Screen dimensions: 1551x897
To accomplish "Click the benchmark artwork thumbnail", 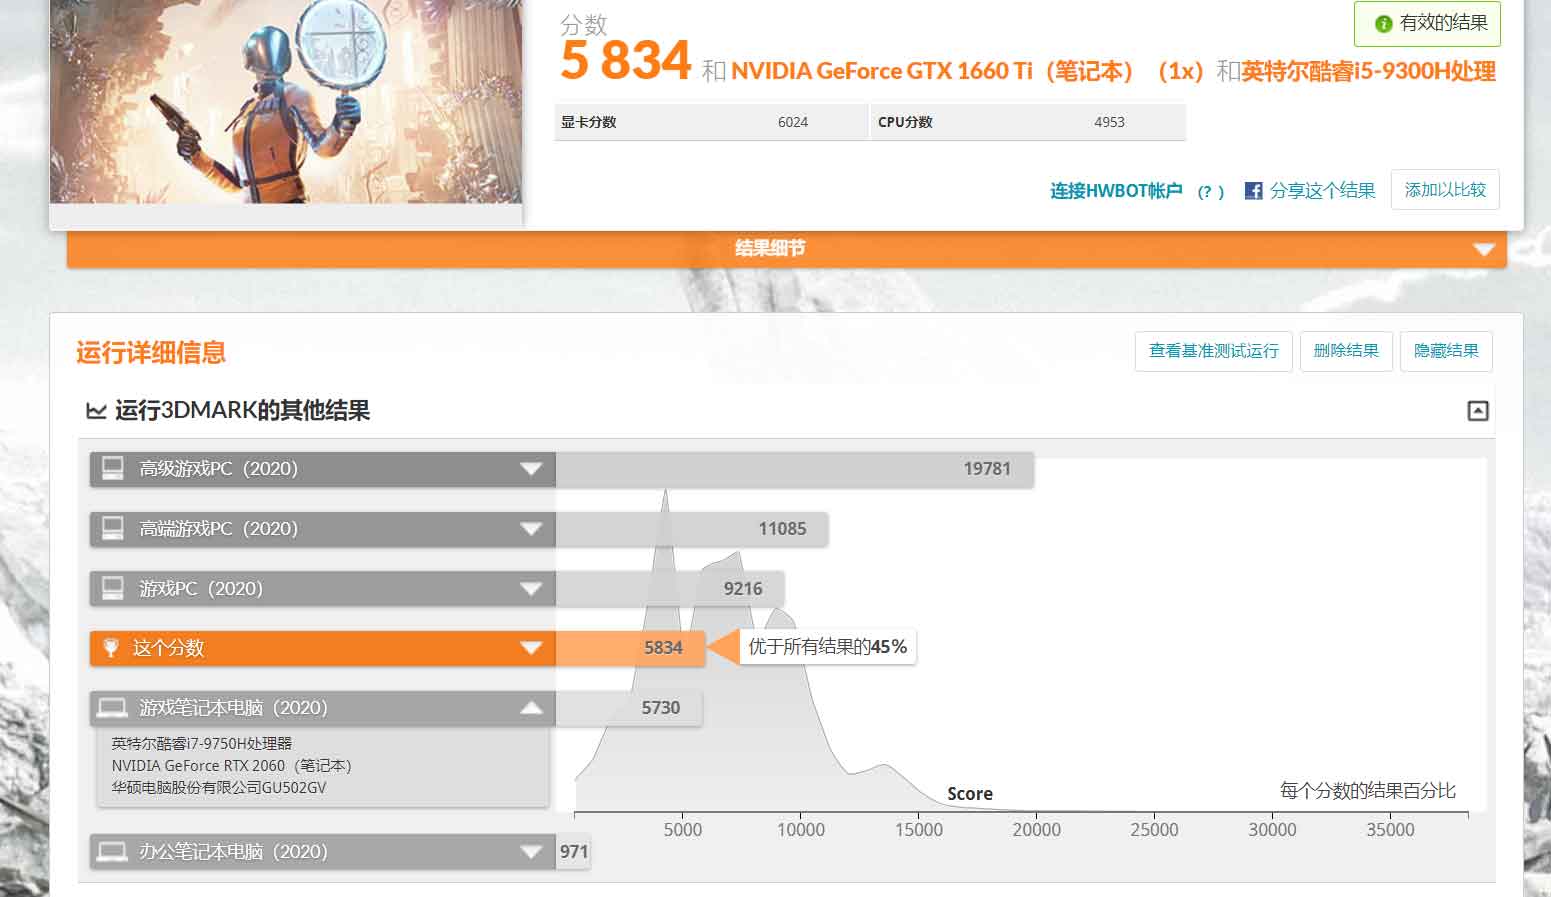I will (x=286, y=100).
